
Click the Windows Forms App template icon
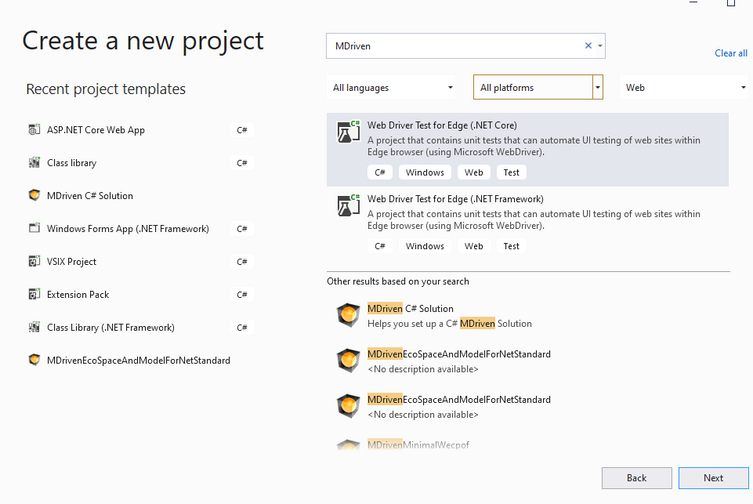pos(35,229)
